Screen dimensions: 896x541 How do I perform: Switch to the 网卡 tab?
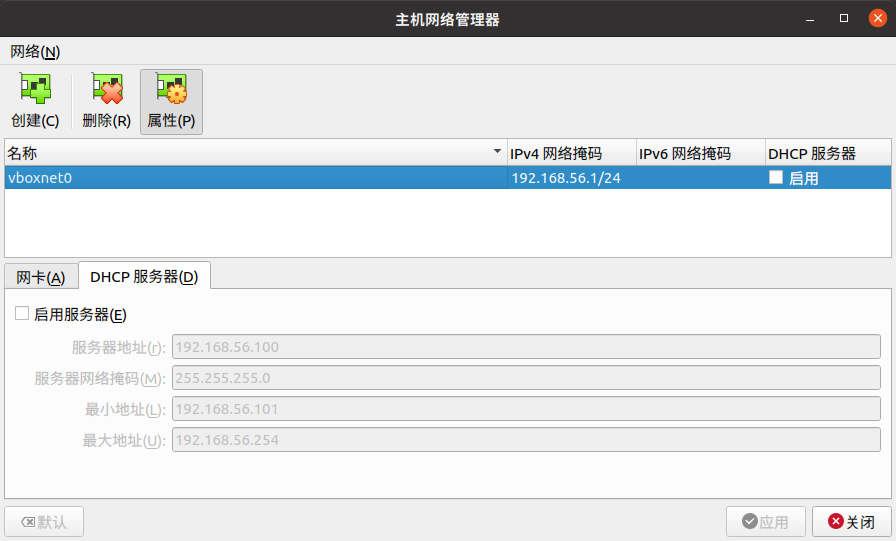coord(41,277)
